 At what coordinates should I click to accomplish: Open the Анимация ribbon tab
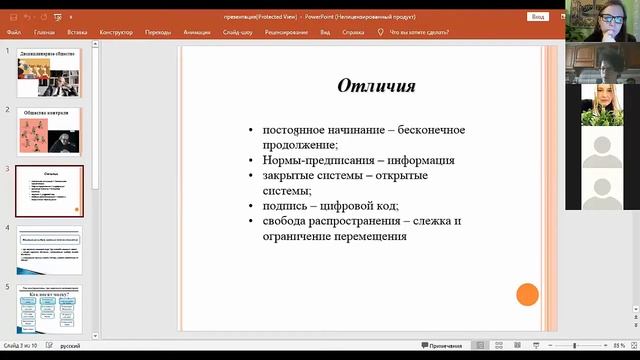tap(197, 32)
